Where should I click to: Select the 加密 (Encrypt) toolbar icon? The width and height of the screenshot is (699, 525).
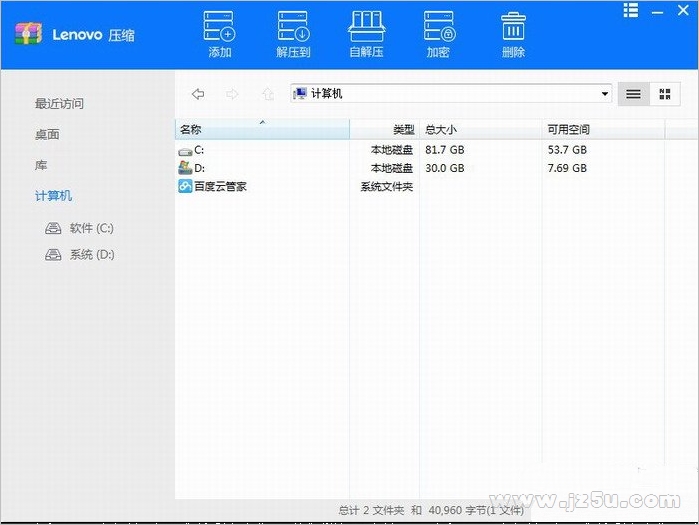click(439, 34)
